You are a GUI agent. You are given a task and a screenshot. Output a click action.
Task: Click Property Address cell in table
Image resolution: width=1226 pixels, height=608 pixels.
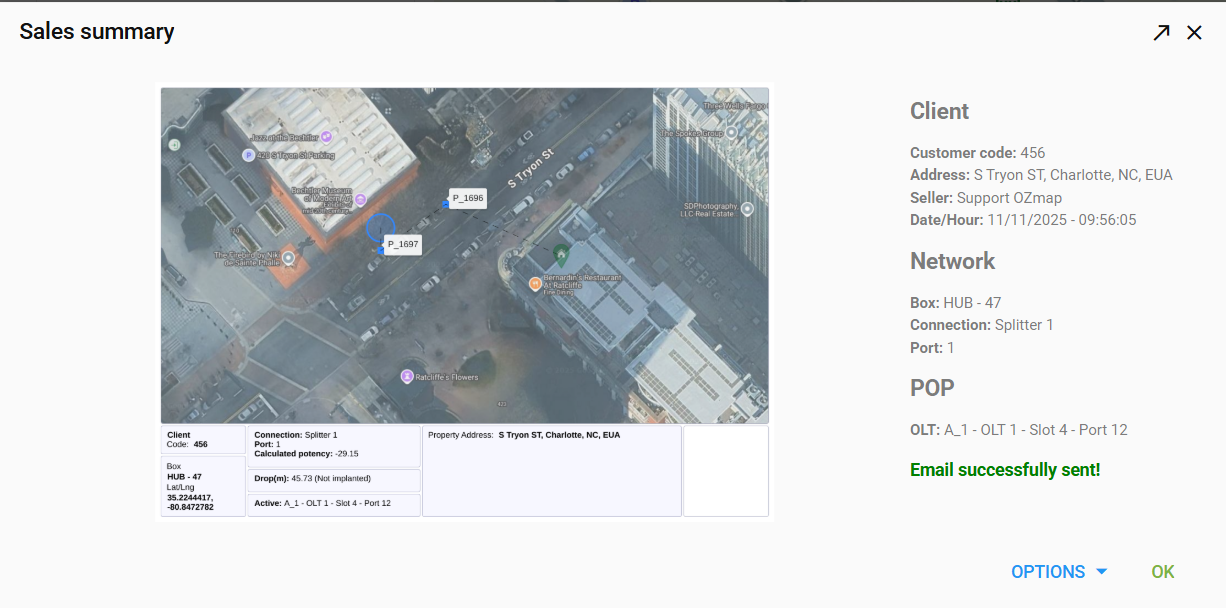pyautogui.click(x=552, y=471)
